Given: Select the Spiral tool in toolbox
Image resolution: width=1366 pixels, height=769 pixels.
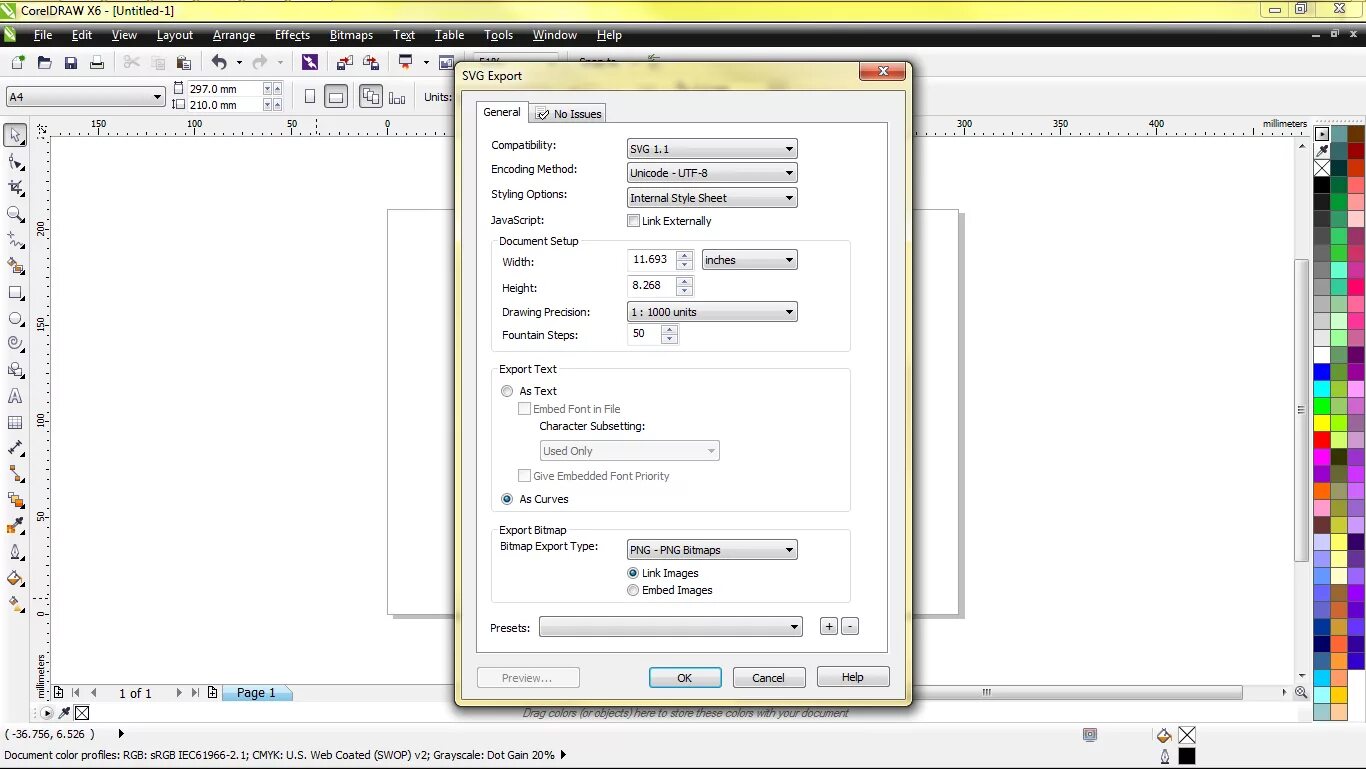Looking at the screenshot, I should click(x=15, y=344).
